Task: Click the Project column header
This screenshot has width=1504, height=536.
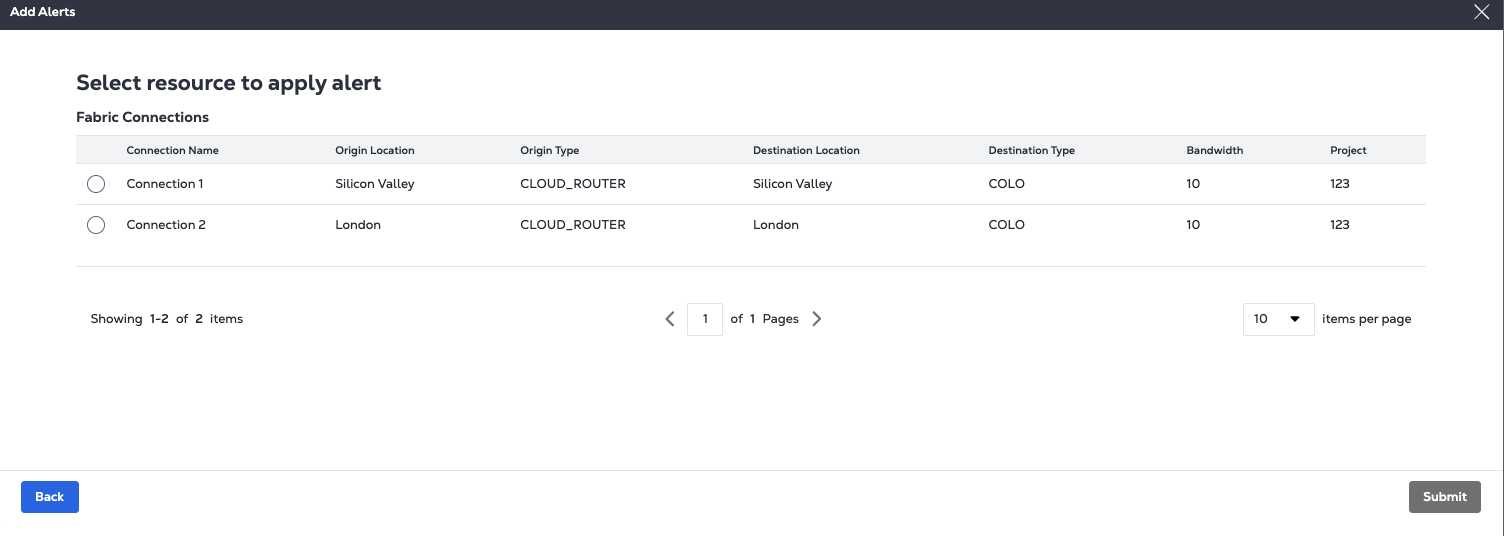Action: coord(1348,150)
